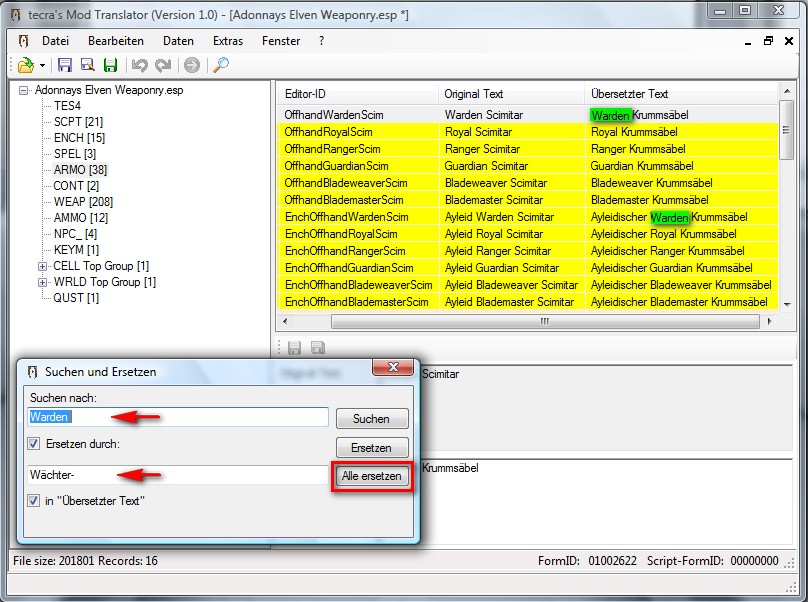
Task: Select QUST [1] tree item
Action: [x=76, y=298]
